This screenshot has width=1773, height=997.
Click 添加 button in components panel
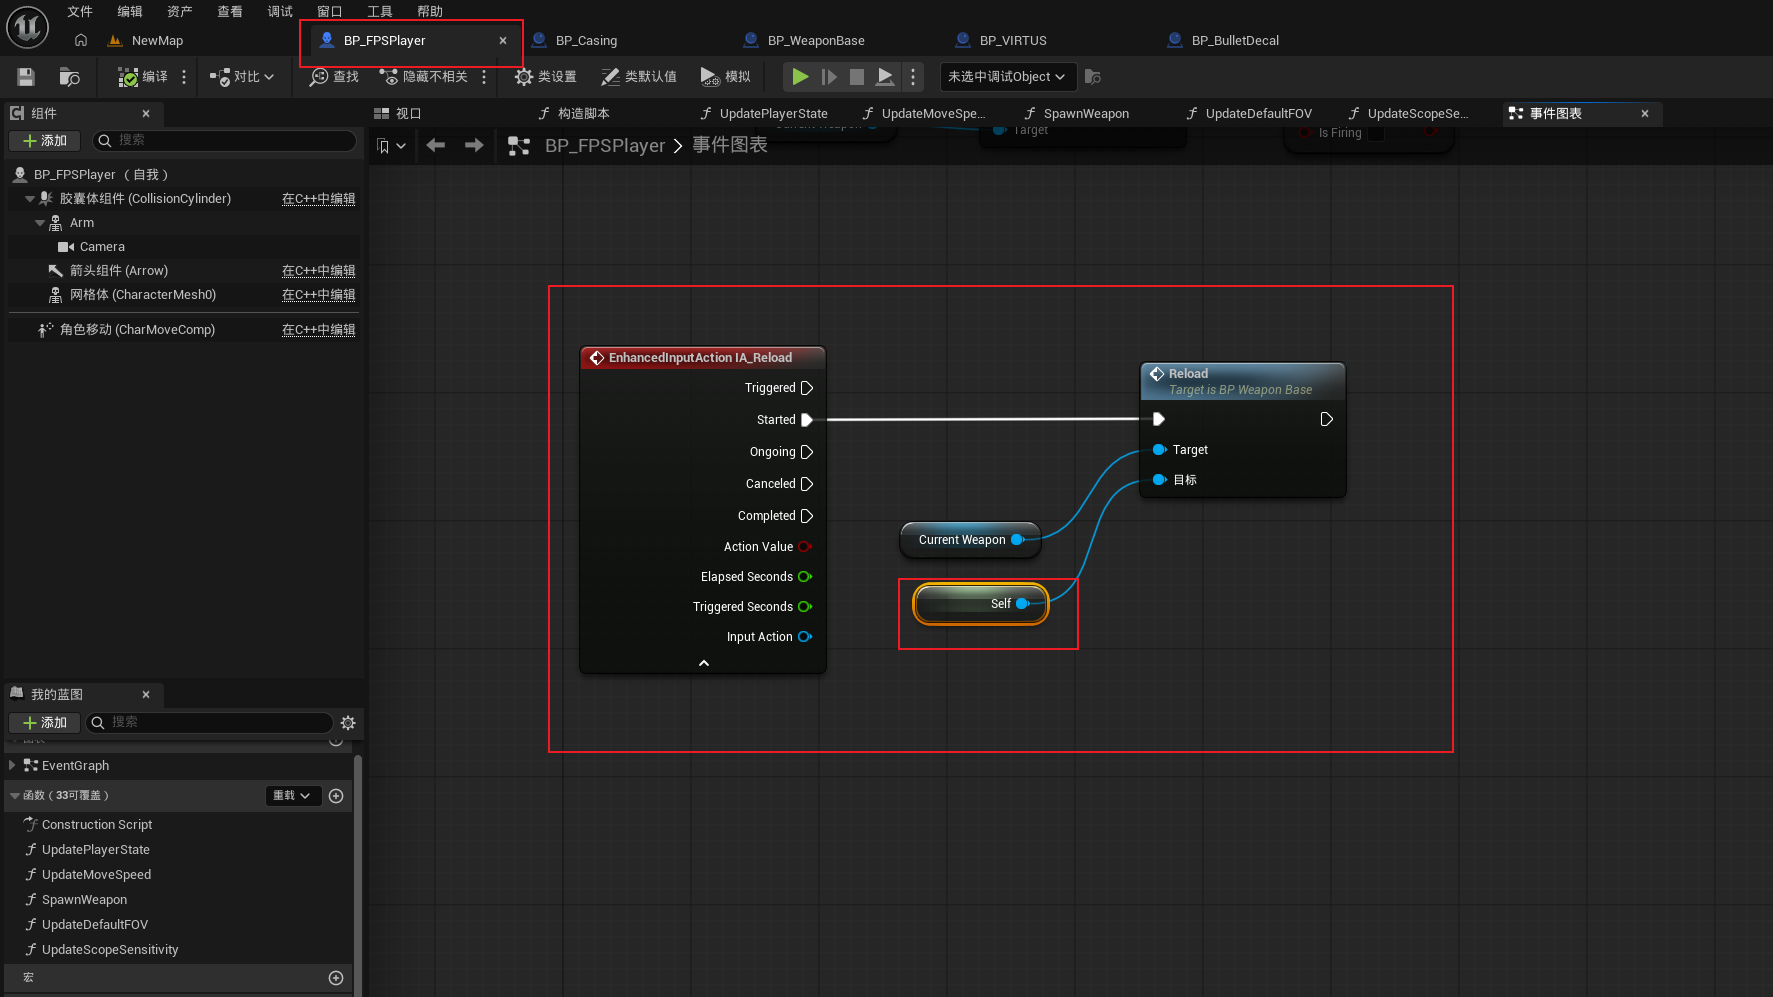pos(45,141)
